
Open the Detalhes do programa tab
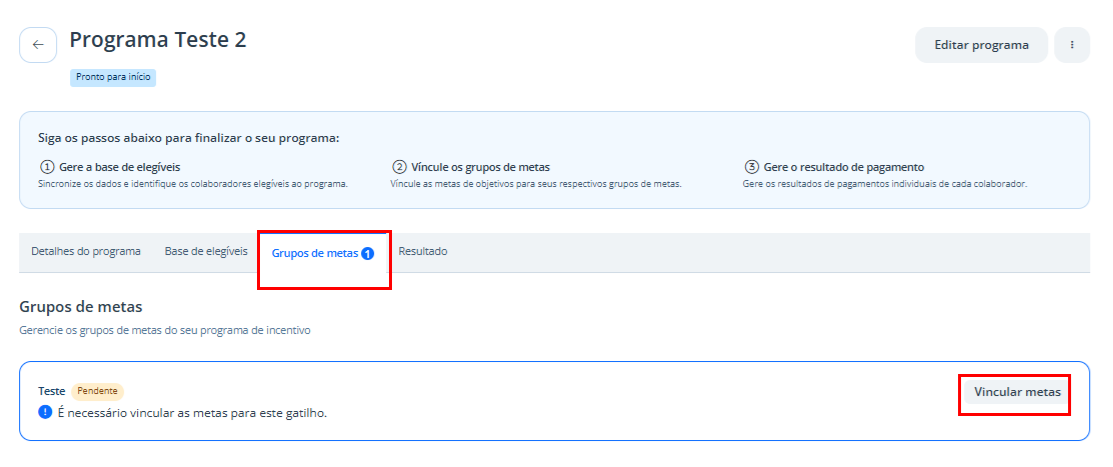pos(86,251)
